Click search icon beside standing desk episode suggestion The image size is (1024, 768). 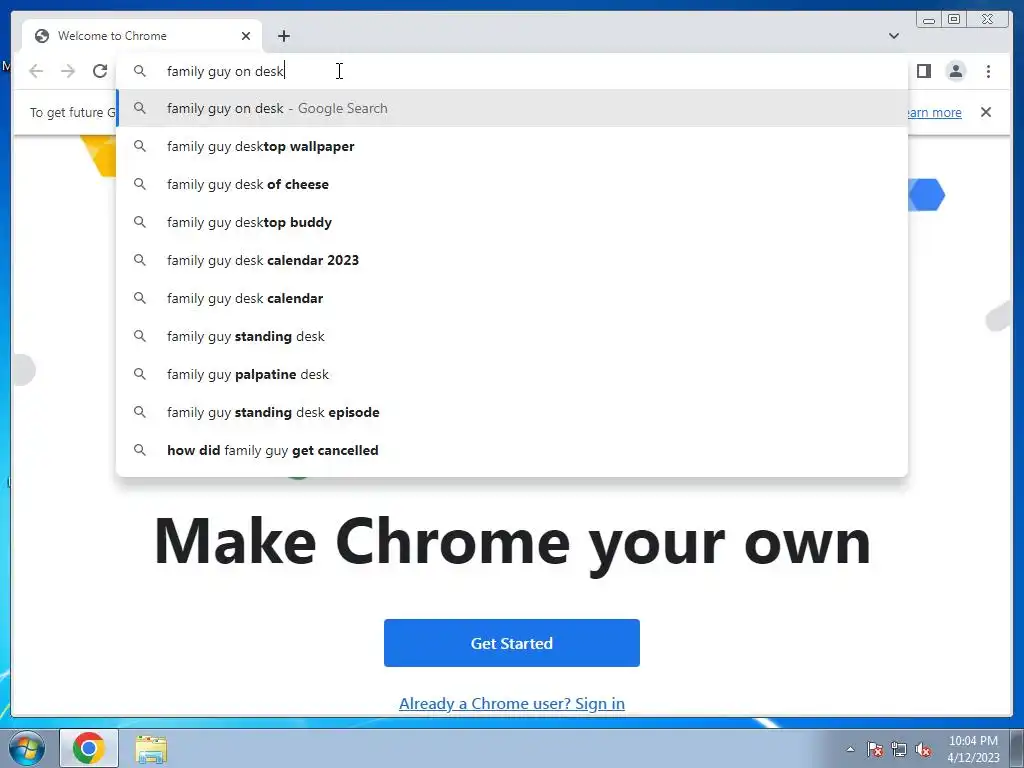[x=140, y=412]
